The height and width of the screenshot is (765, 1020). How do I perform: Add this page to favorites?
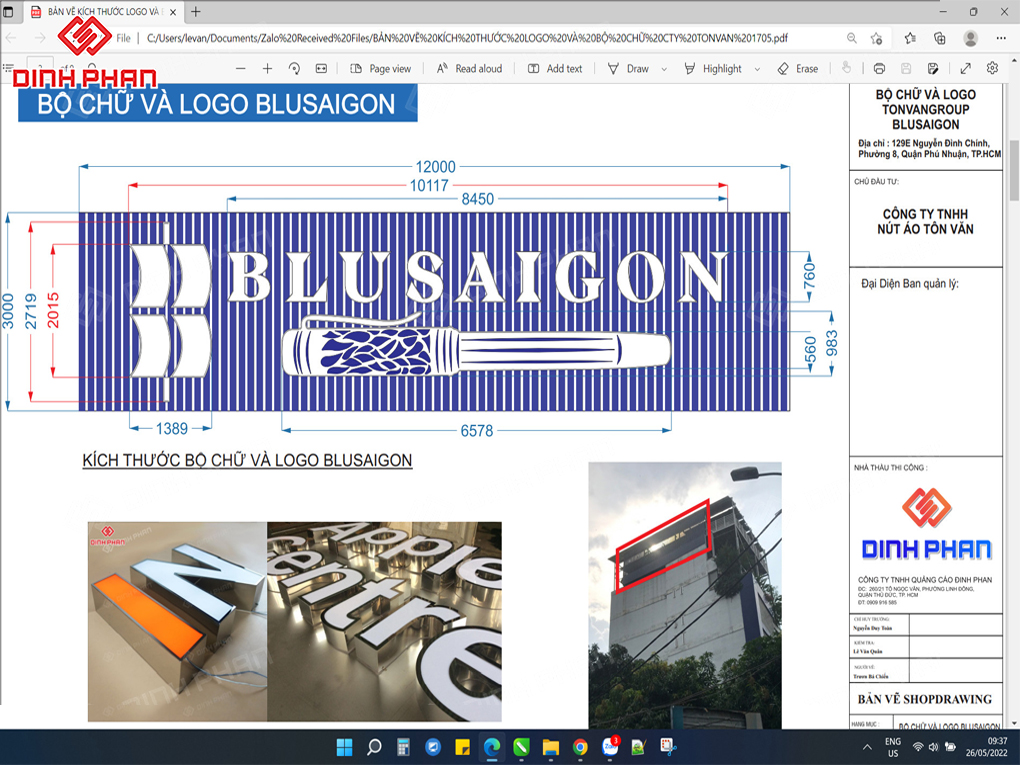point(876,38)
